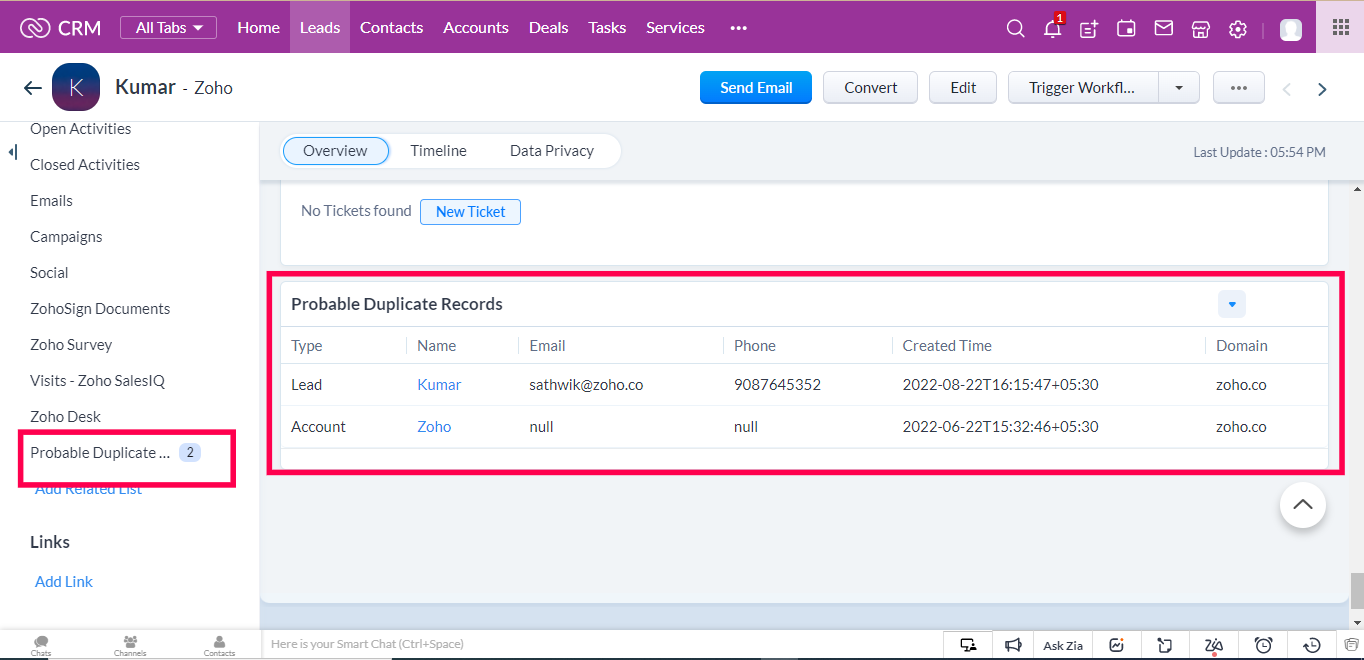Collapse the related list sidebar

(x=13, y=152)
